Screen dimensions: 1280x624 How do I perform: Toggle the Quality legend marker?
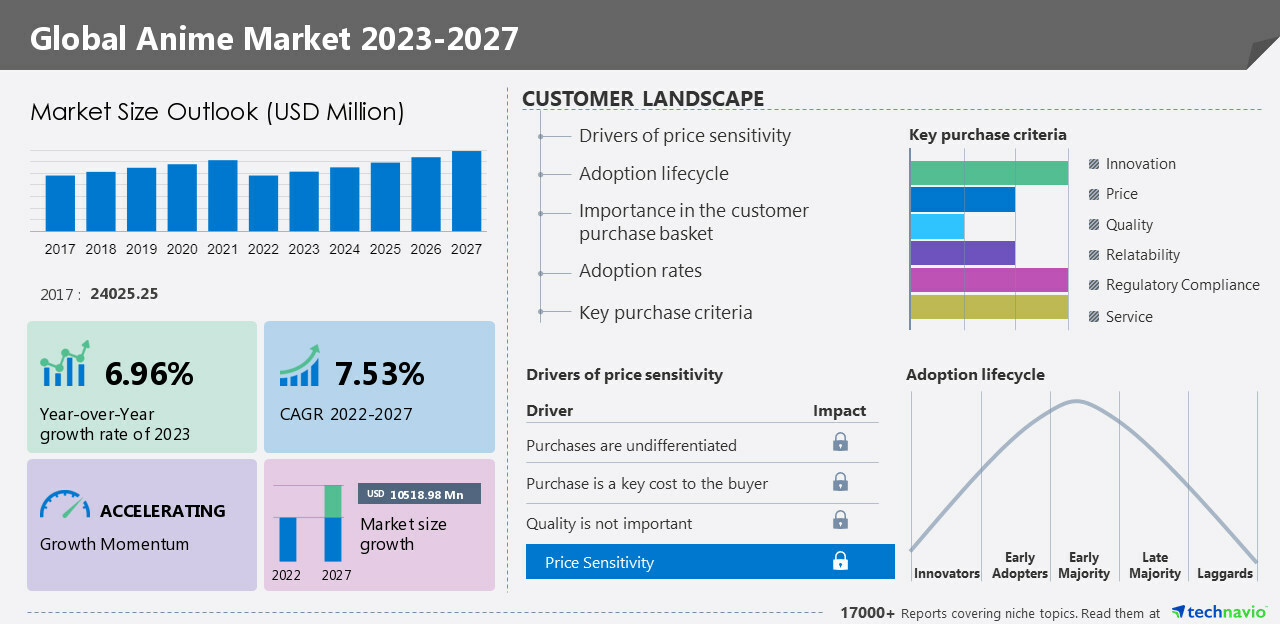(1094, 225)
